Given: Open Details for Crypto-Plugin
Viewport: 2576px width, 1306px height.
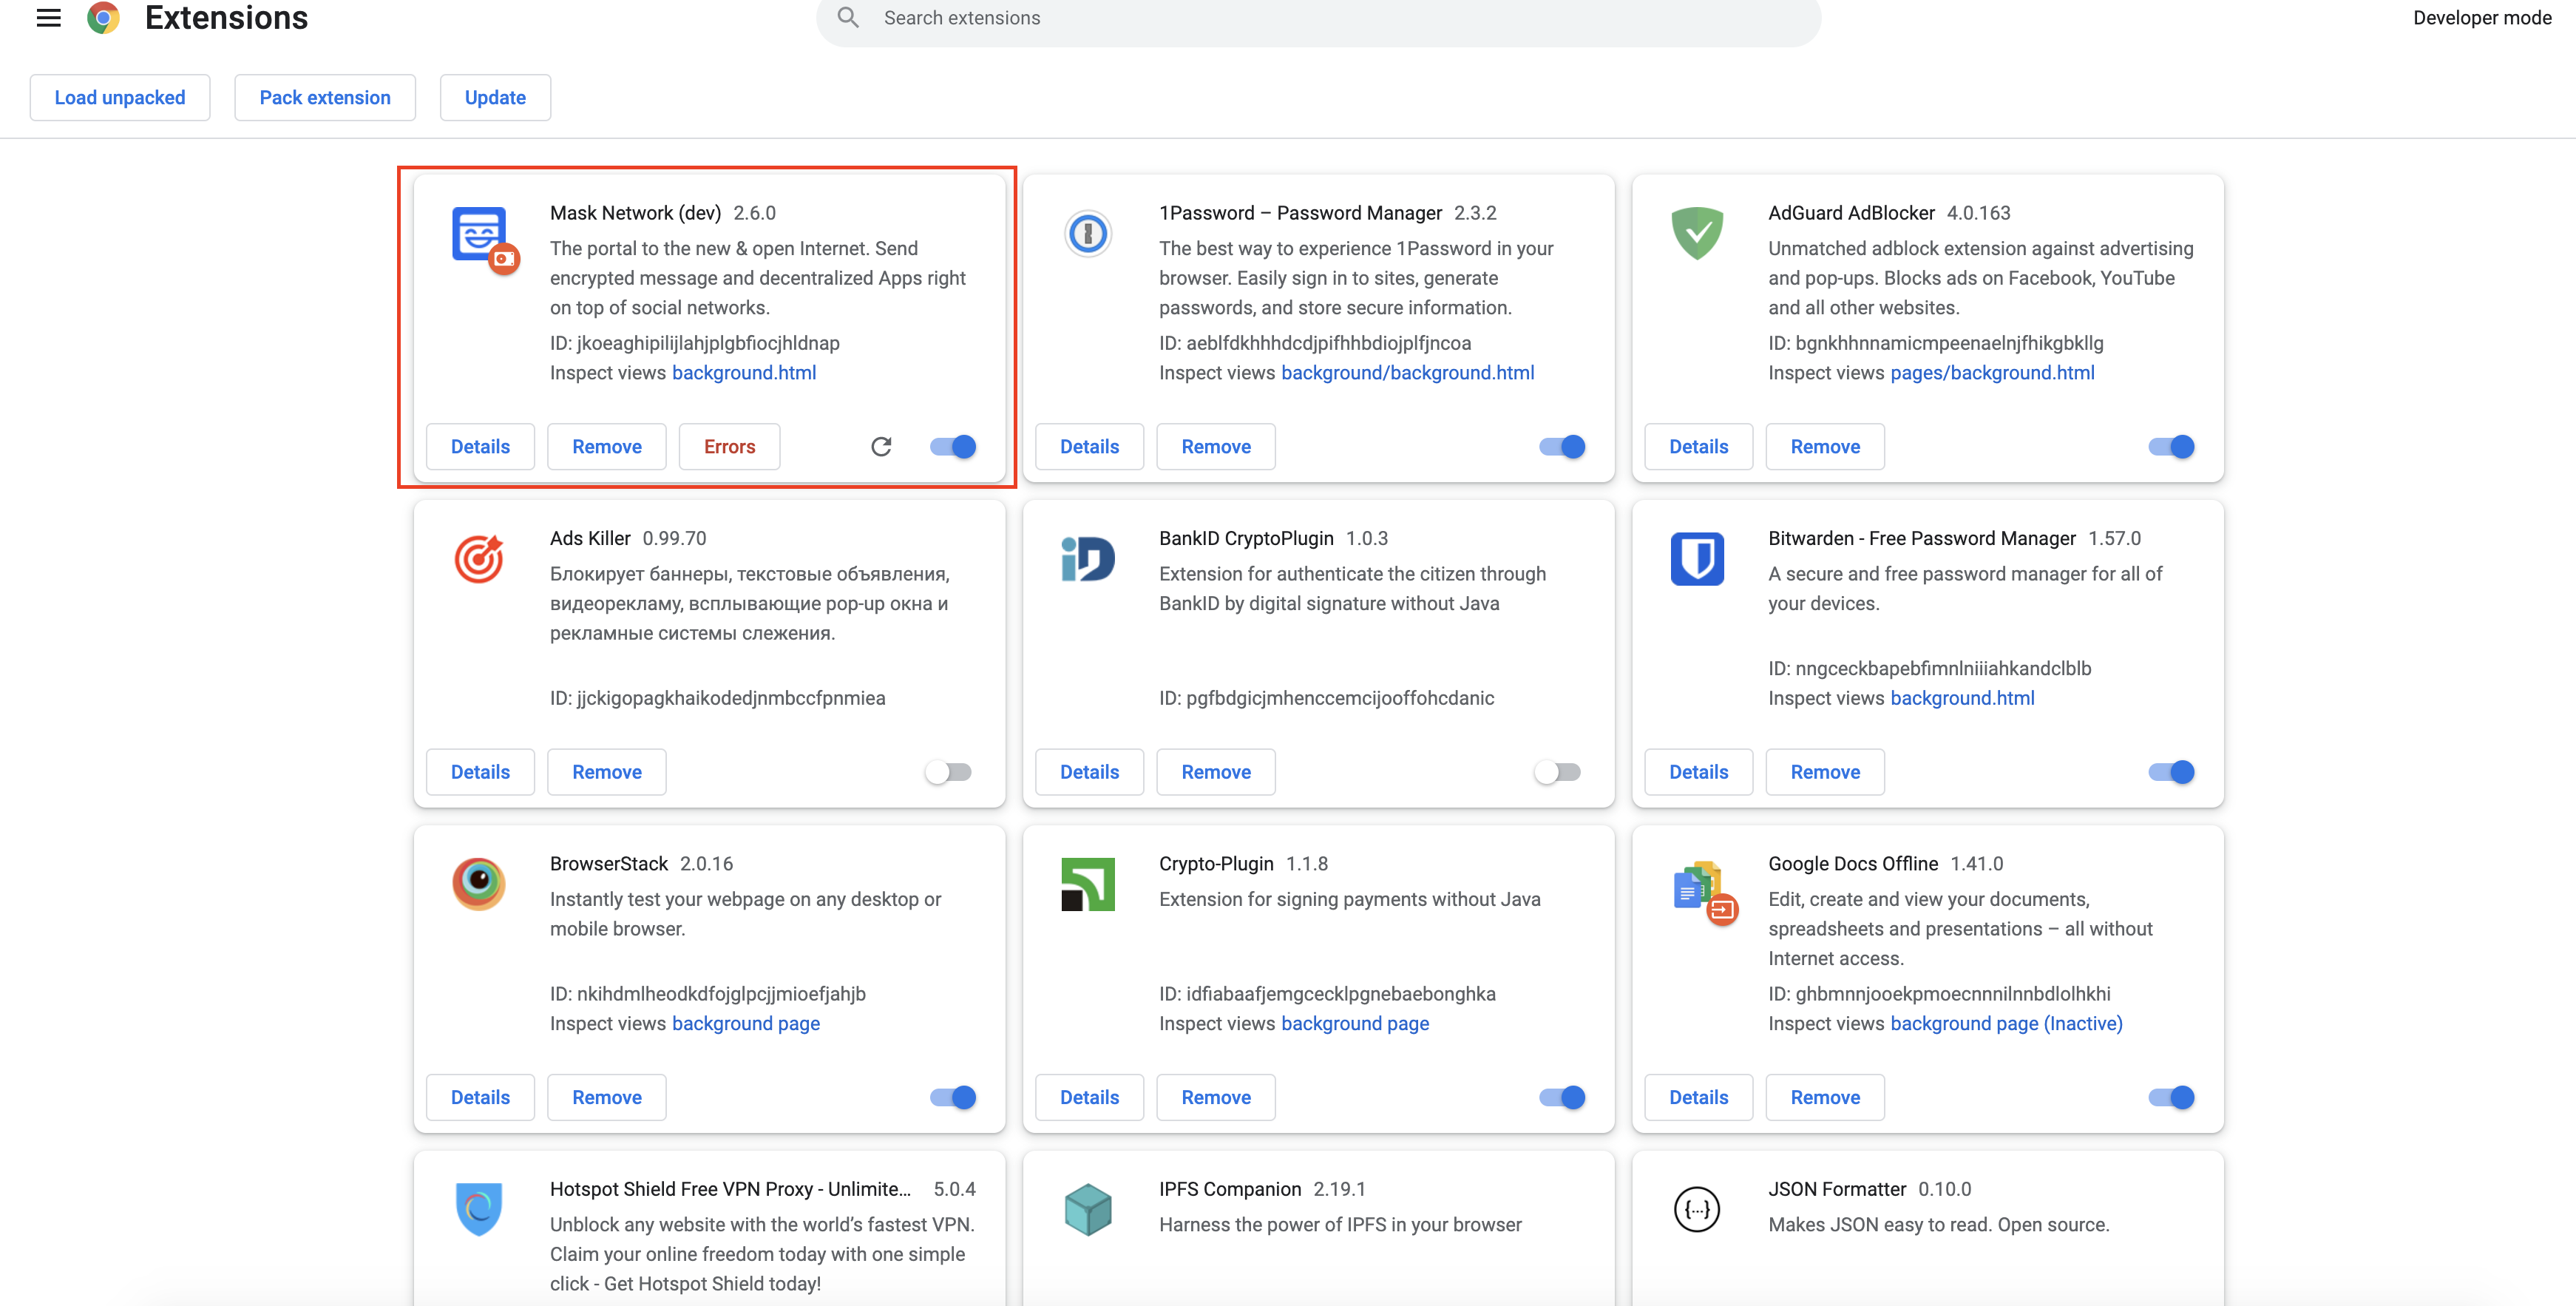Looking at the screenshot, I should click(1089, 1097).
